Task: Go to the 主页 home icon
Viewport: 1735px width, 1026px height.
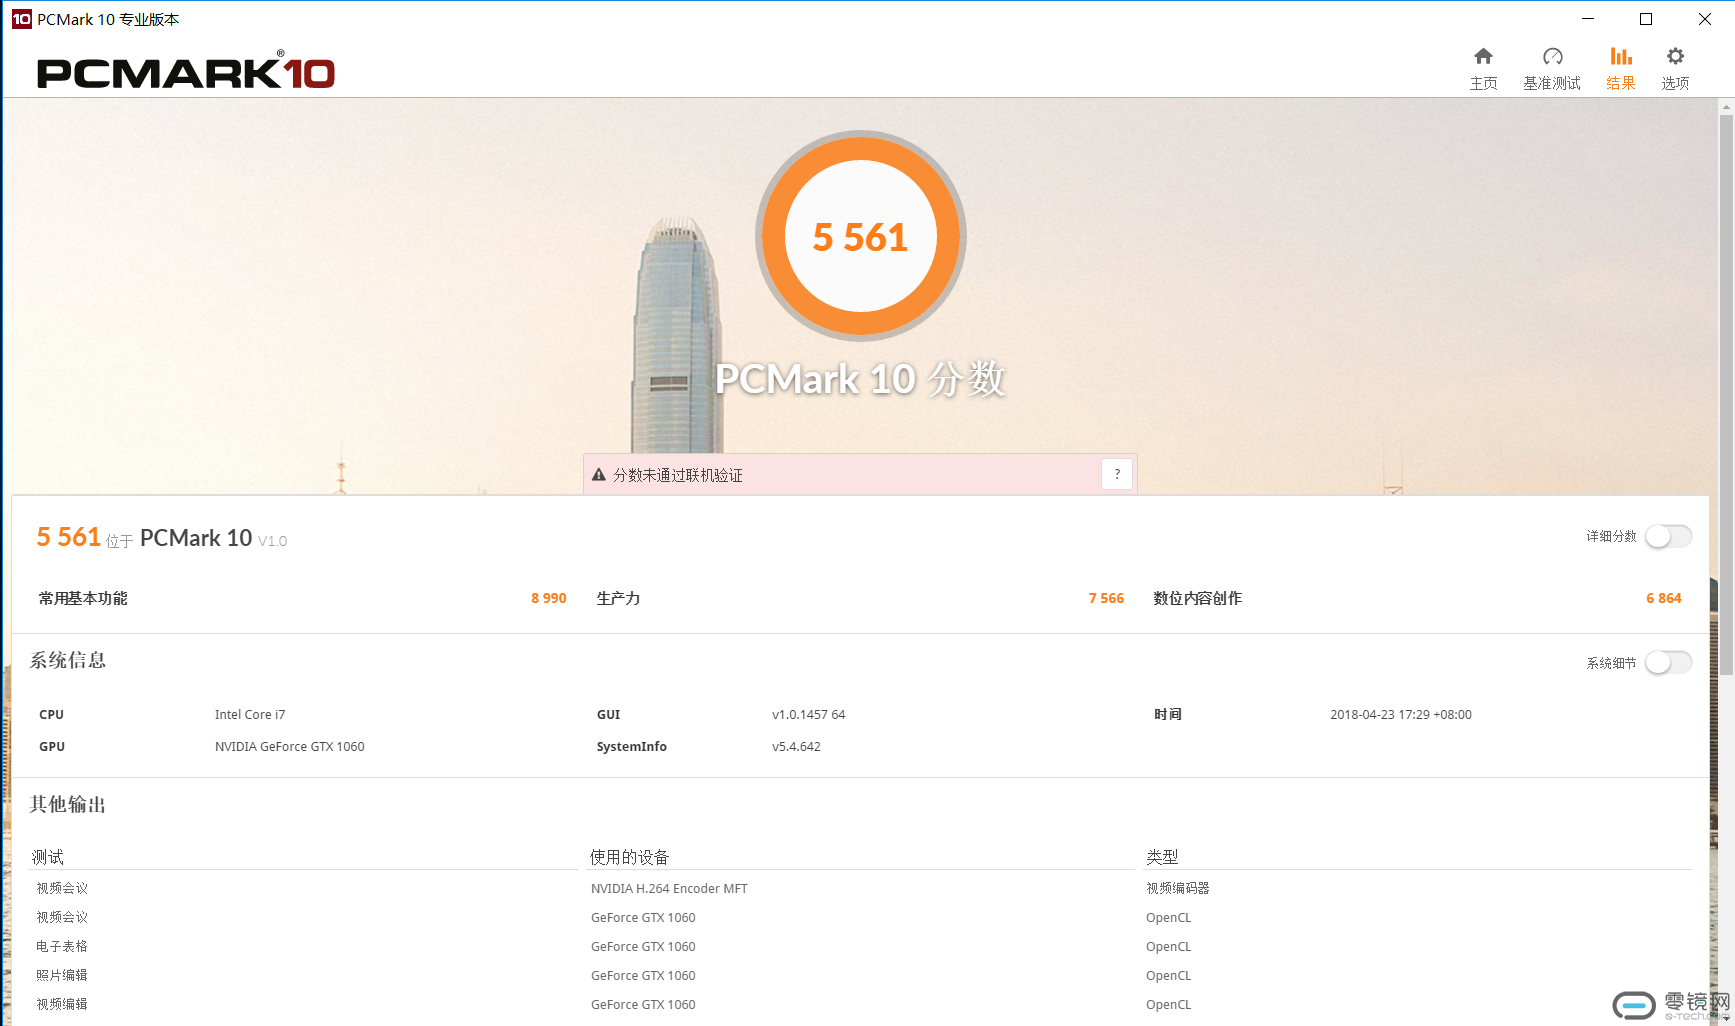Action: pyautogui.click(x=1483, y=56)
